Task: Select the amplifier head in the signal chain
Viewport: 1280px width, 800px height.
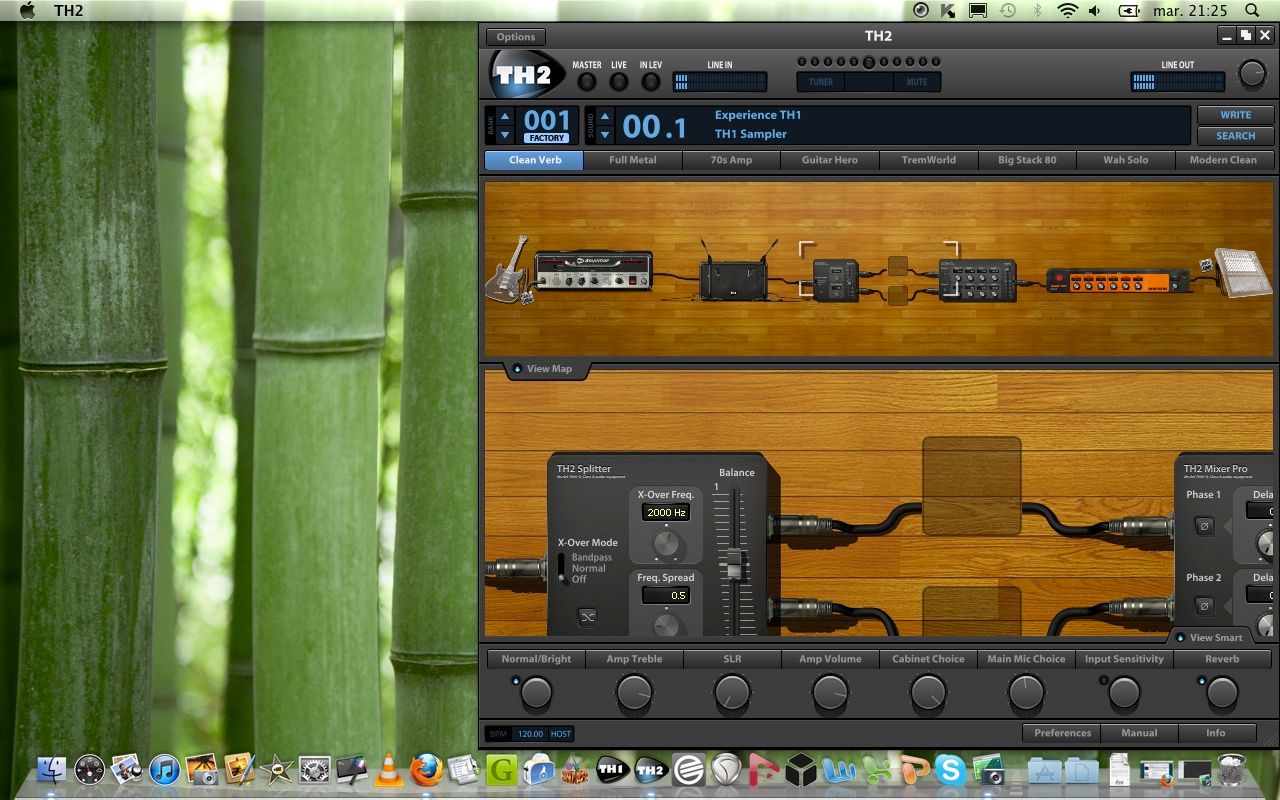Action: tap(593, 271)
